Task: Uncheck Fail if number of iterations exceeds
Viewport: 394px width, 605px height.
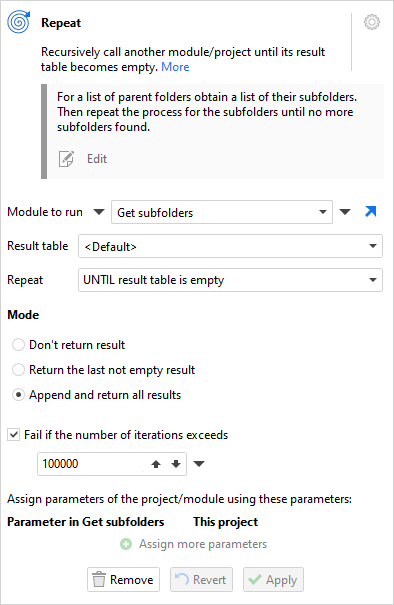Action: [14, 435]
